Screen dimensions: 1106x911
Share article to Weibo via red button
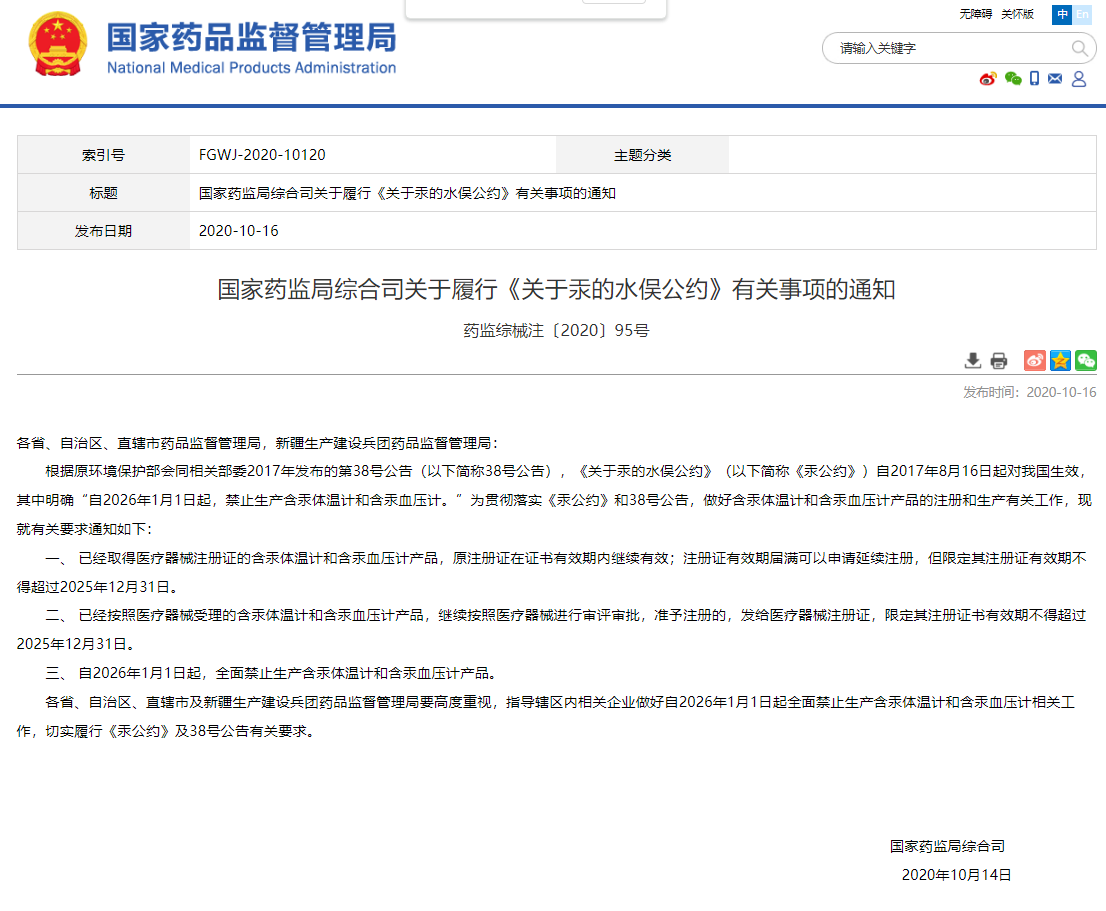pyautogui.click(x=1035, y=361)
